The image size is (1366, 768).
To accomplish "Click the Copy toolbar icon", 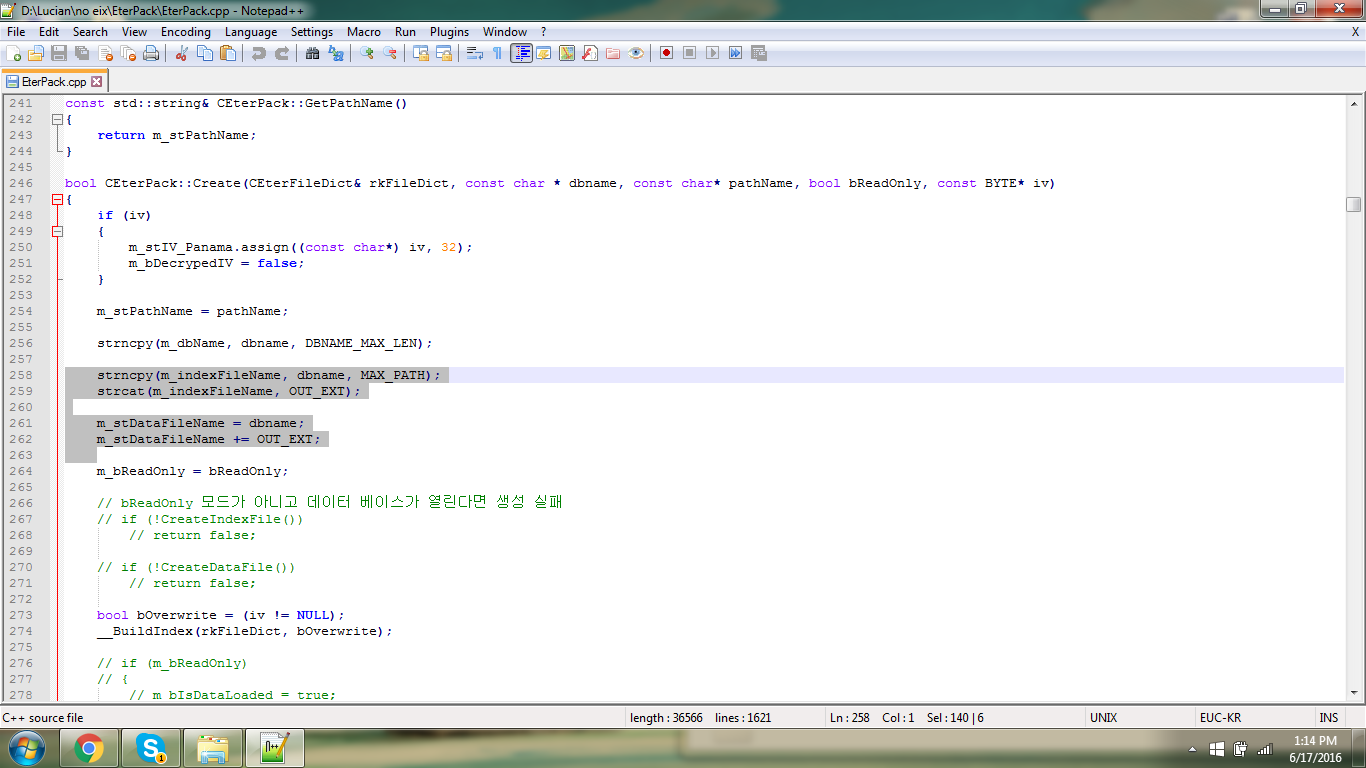I will coord(204,53).
